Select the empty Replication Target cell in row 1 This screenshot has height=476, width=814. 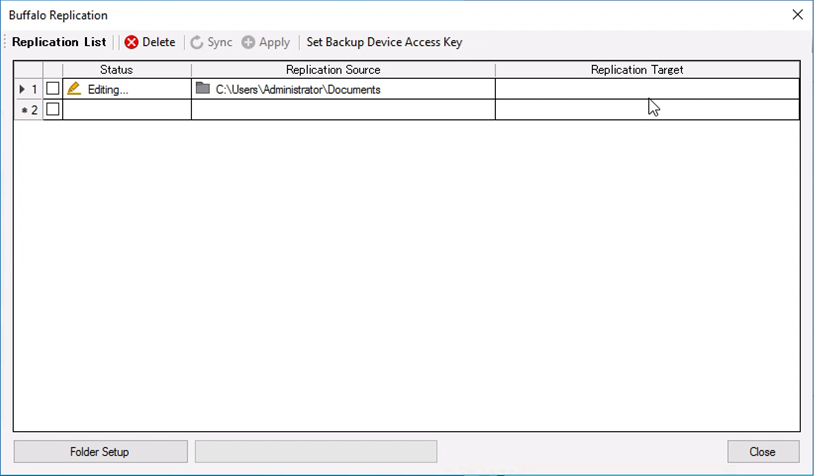(600, 89)
